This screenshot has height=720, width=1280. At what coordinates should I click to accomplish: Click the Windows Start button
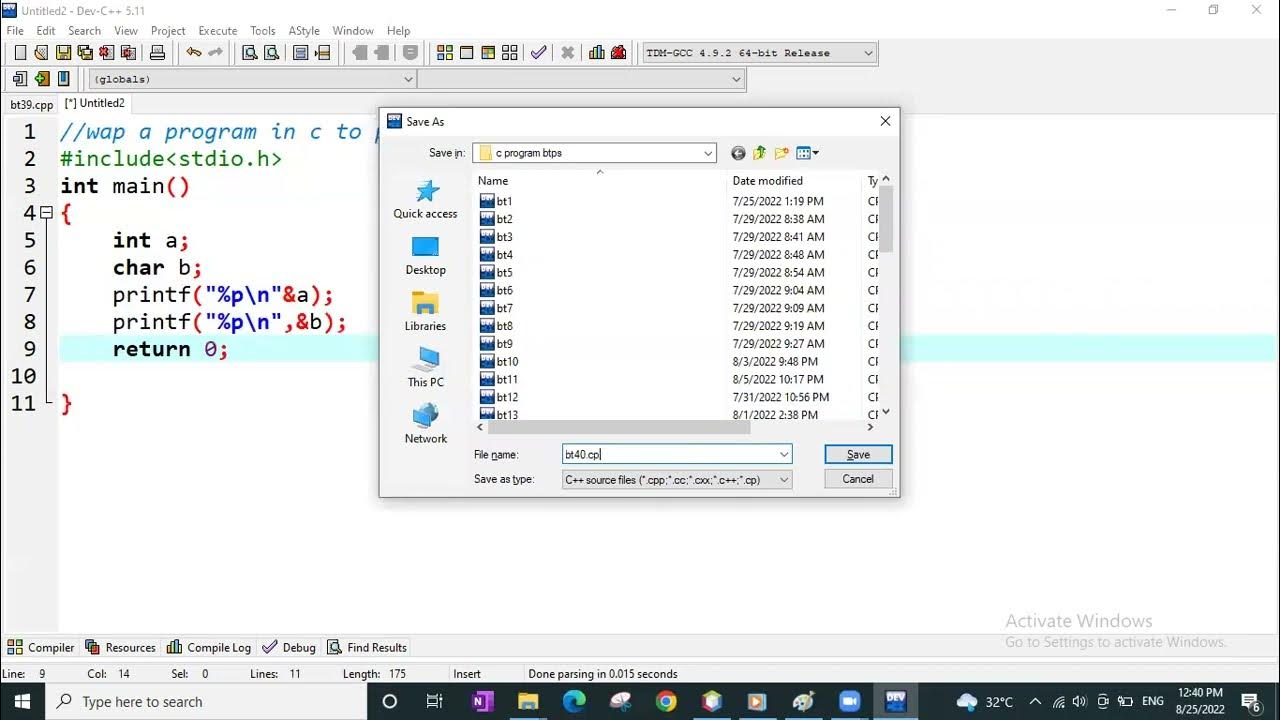[x=23, y=701]
